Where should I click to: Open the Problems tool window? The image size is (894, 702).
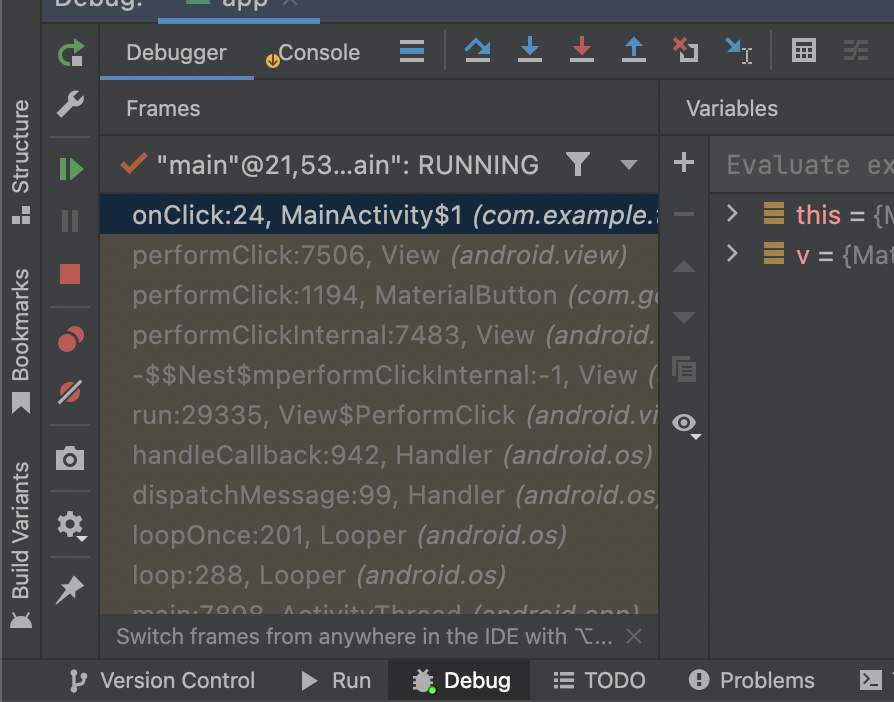[751, 681]
